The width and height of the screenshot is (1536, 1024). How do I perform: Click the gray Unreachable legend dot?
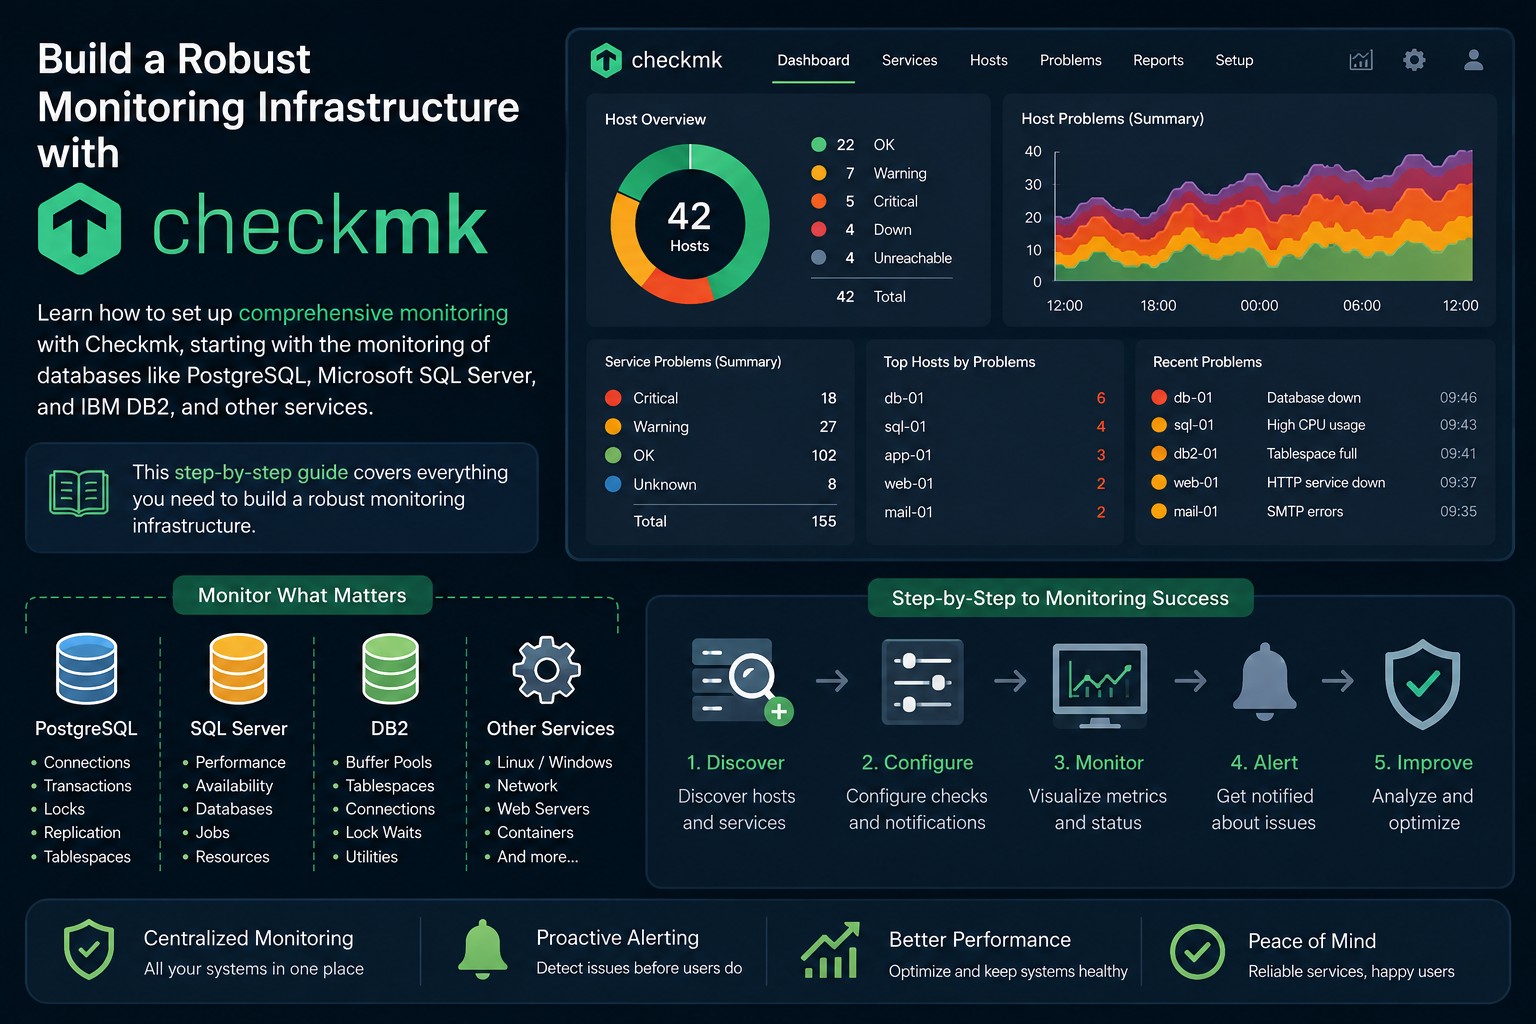point(819,258)
